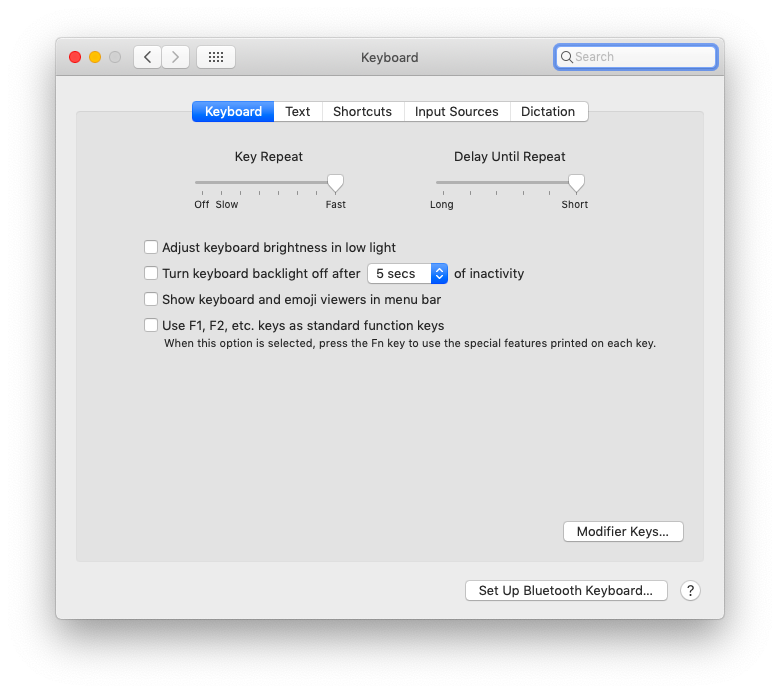
Task: Click the Delay Until Repeat slider knob
Action: coord(576,184)
